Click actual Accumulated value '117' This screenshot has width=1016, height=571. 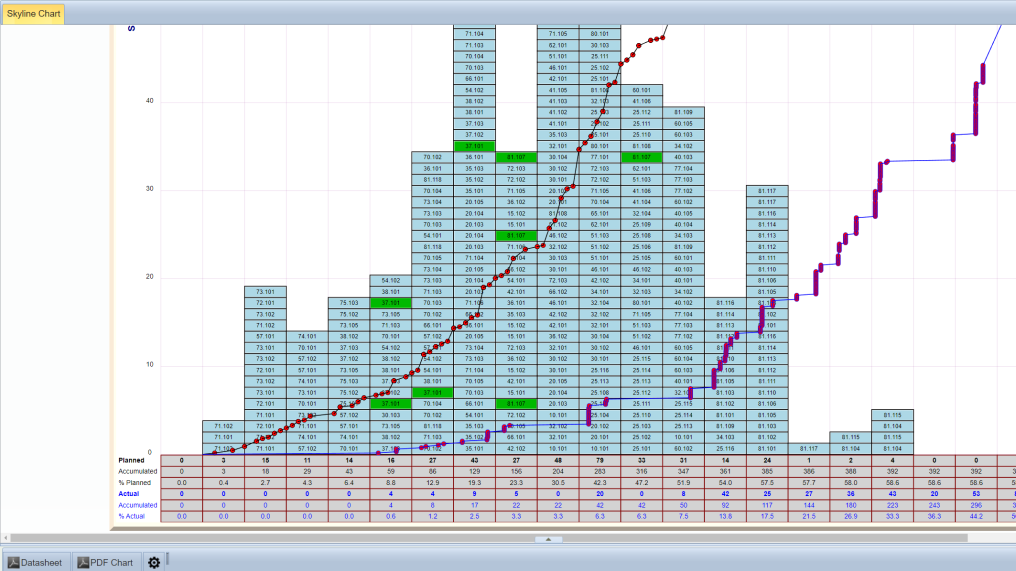pyautogui.click(x=767, y=505)
